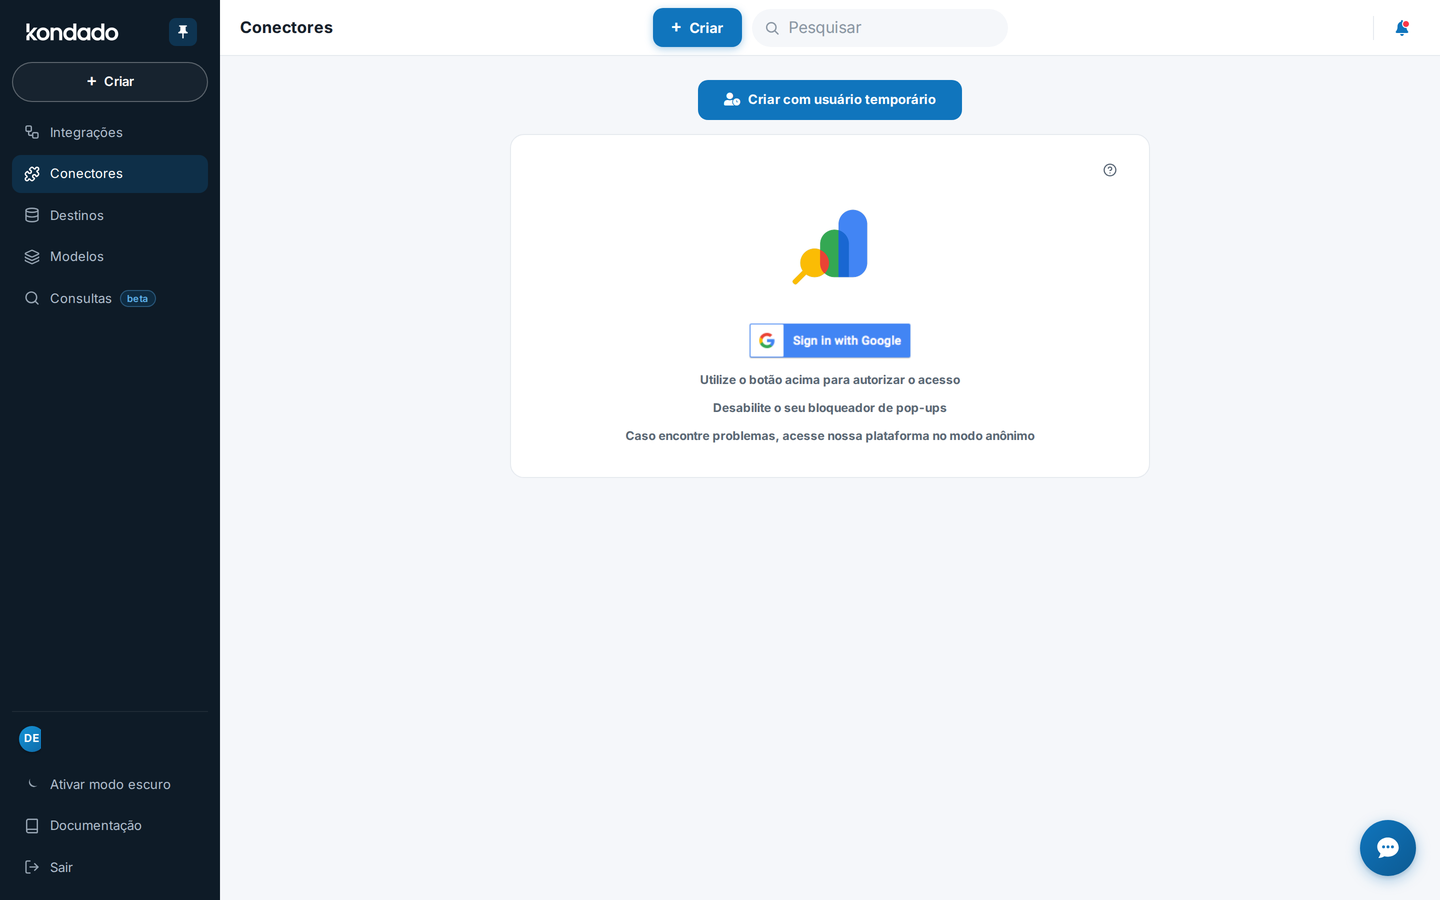
Task: Open the chat support bubble
Action: coord(1388,848)
